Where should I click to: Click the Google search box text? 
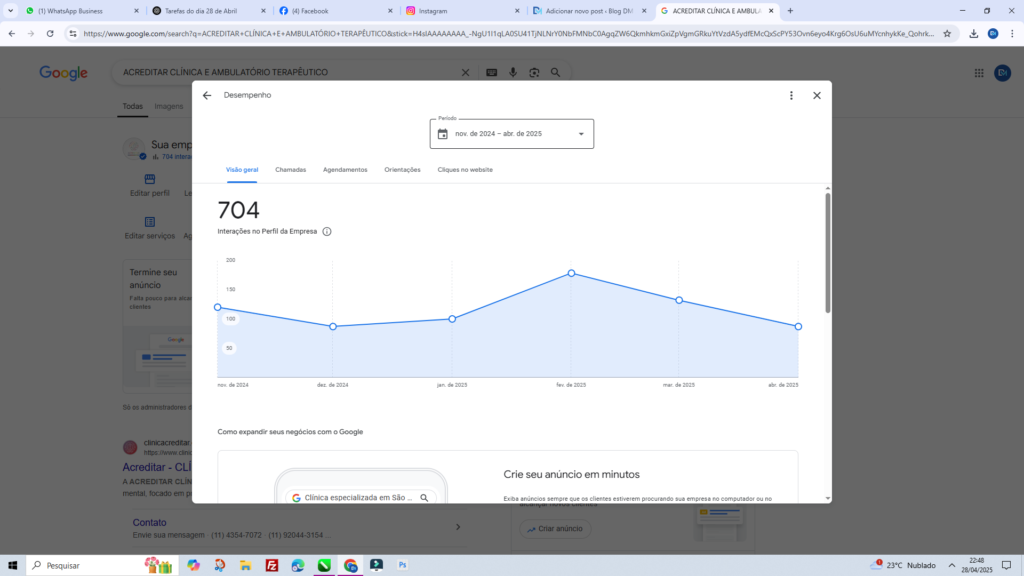coord(225,72)
